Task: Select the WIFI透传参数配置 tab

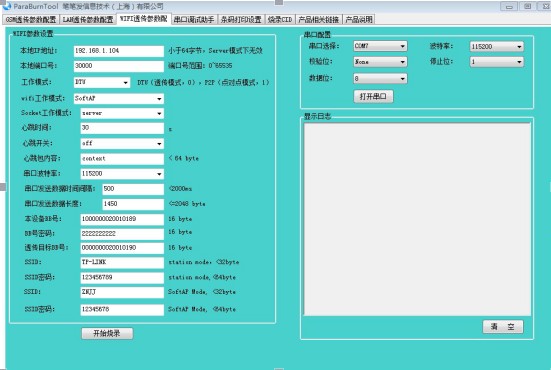Action: click(144, 19)
